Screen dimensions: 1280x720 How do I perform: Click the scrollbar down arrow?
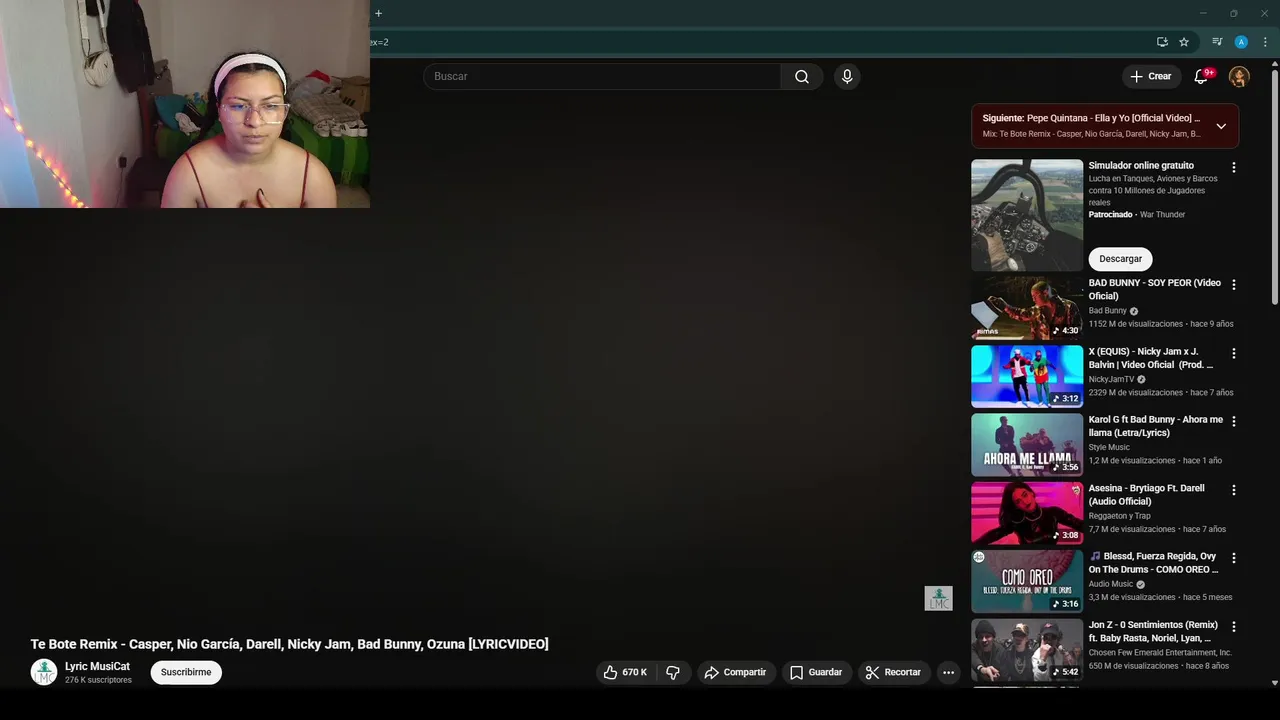coord(1274,683)
